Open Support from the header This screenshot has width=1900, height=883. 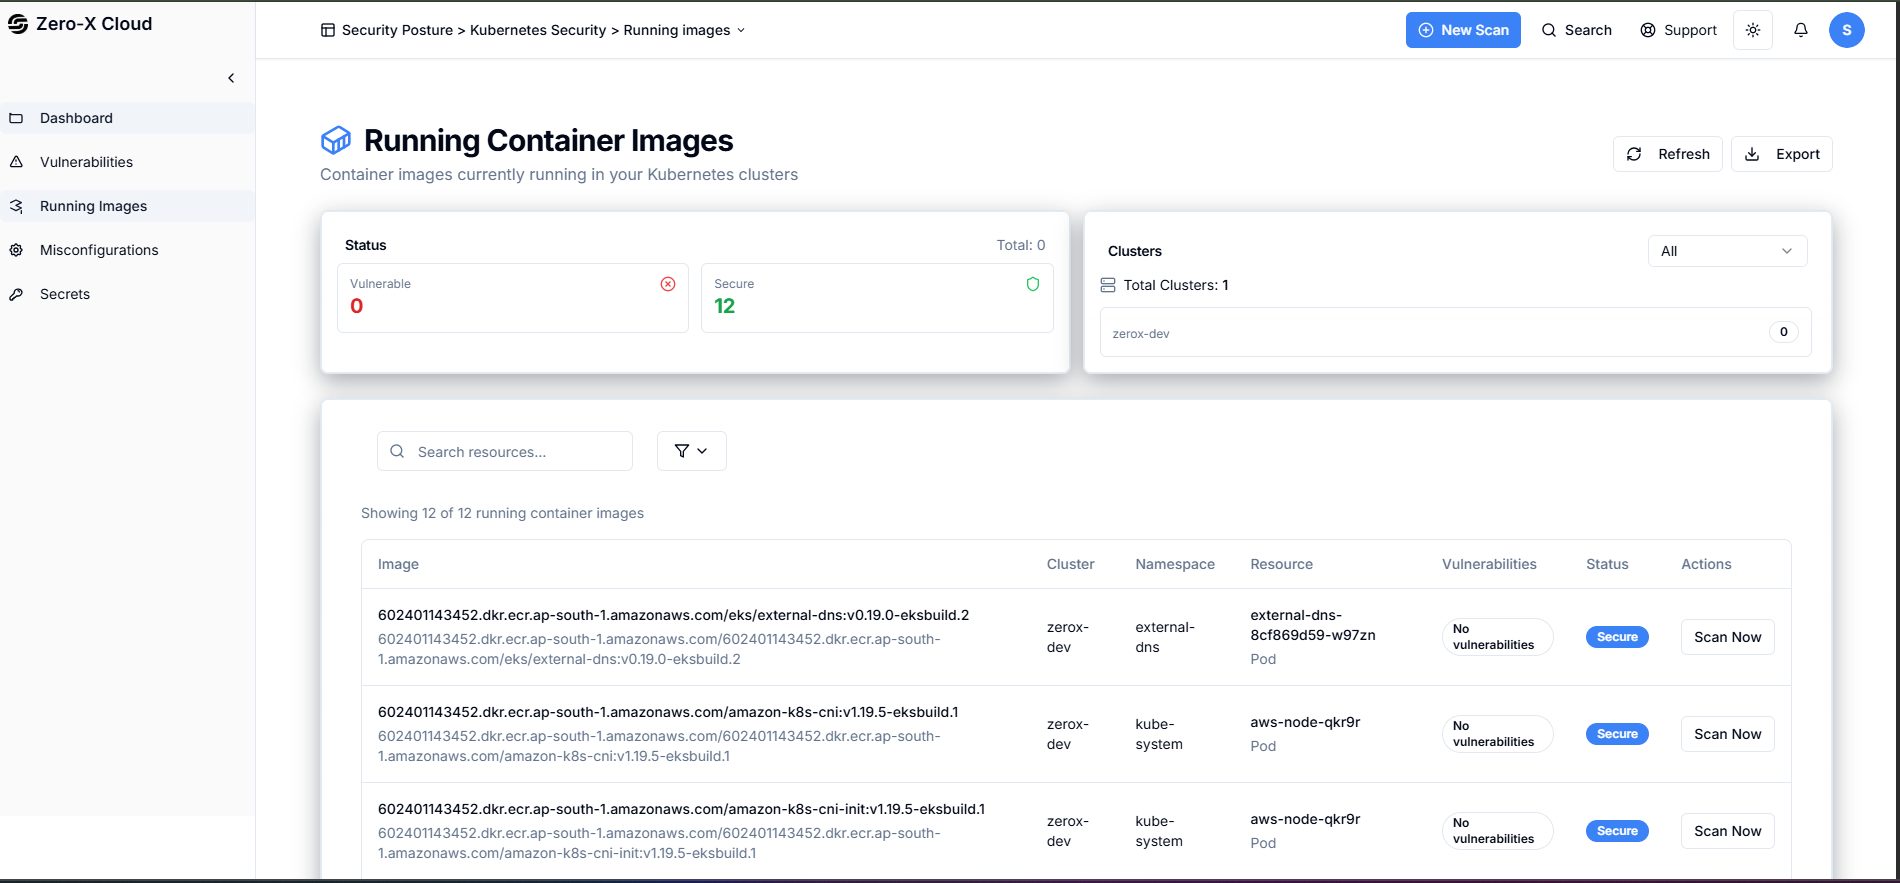point(1678,30)
